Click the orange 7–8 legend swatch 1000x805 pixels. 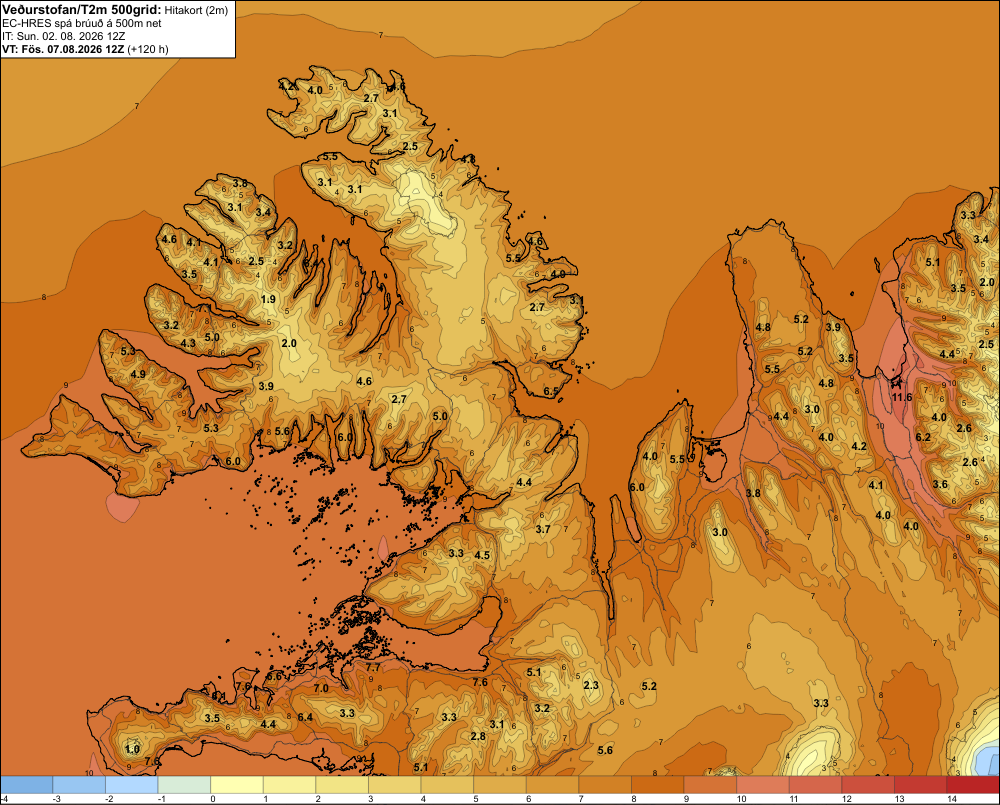605,785
